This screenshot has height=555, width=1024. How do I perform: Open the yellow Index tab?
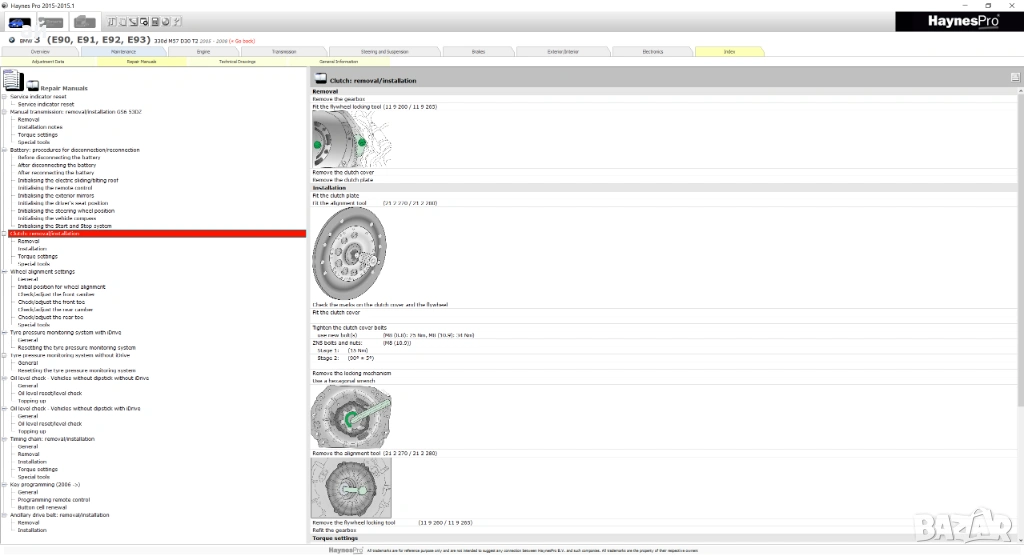[729, 50]
